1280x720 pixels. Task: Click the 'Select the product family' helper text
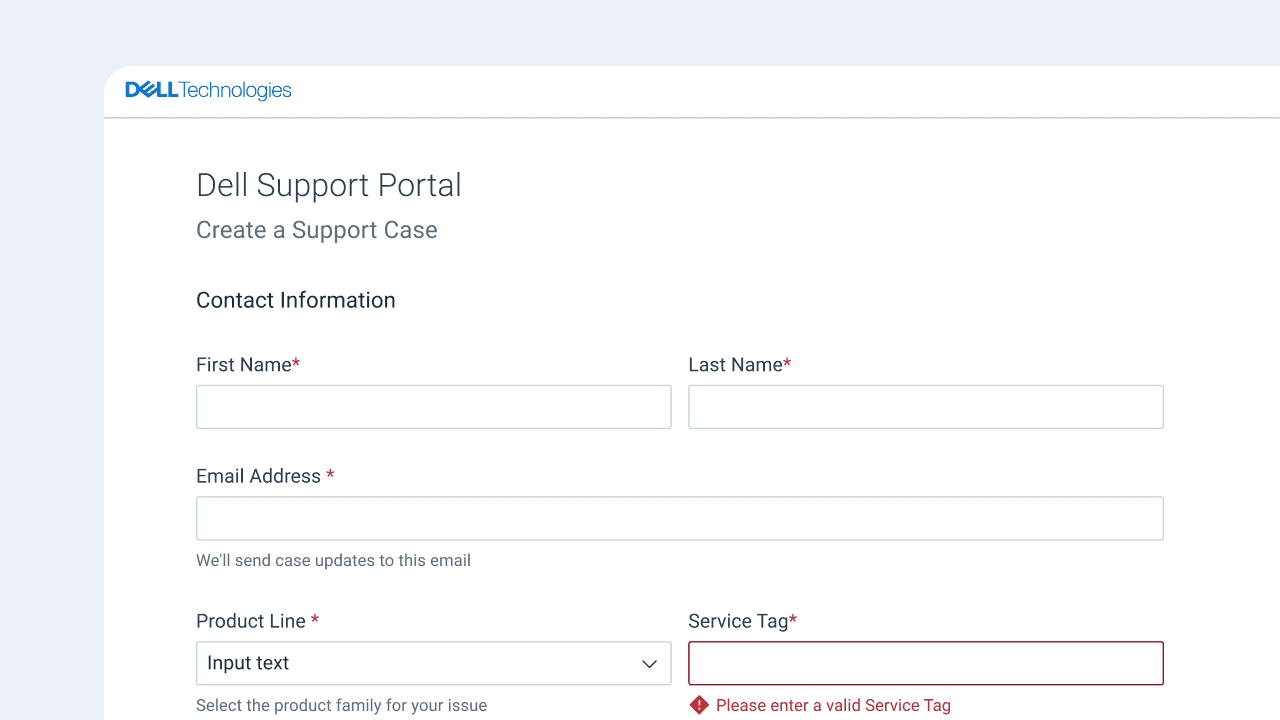click(341, 705)
